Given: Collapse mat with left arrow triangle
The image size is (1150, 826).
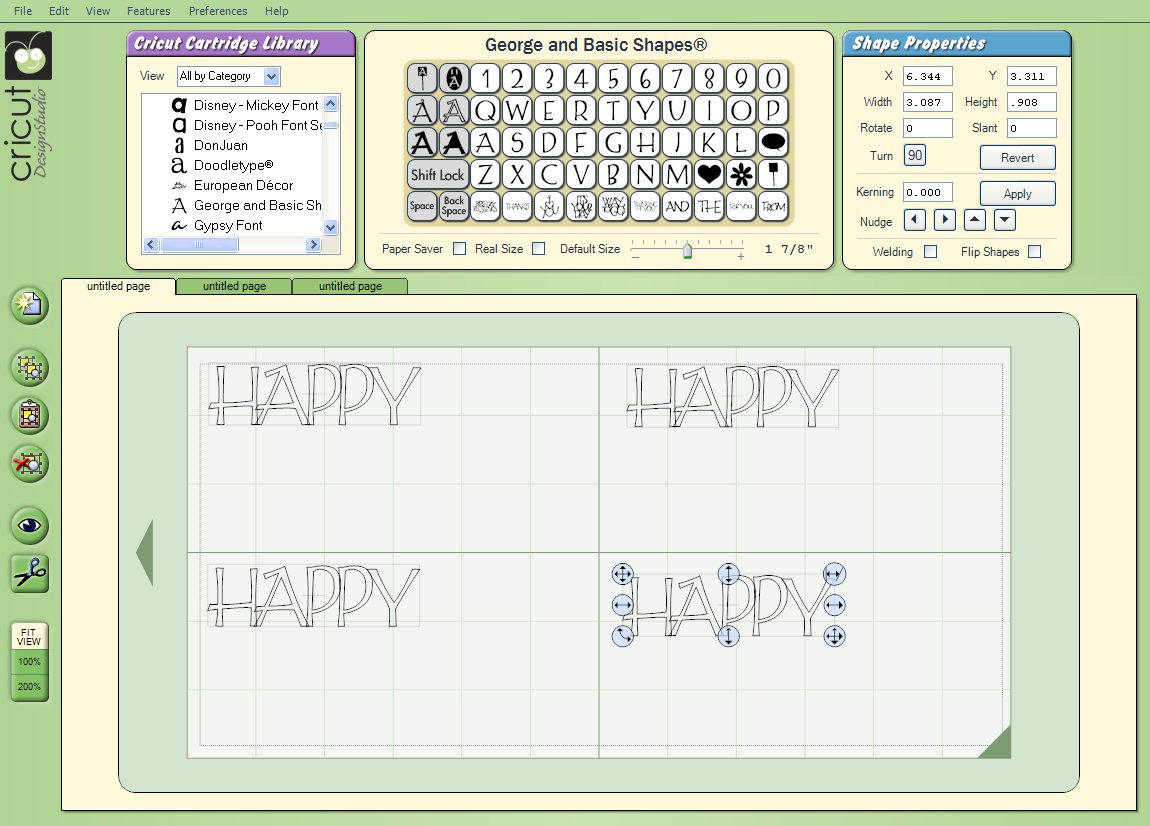Looking at the screenshot, I should (x=145, y=552).
